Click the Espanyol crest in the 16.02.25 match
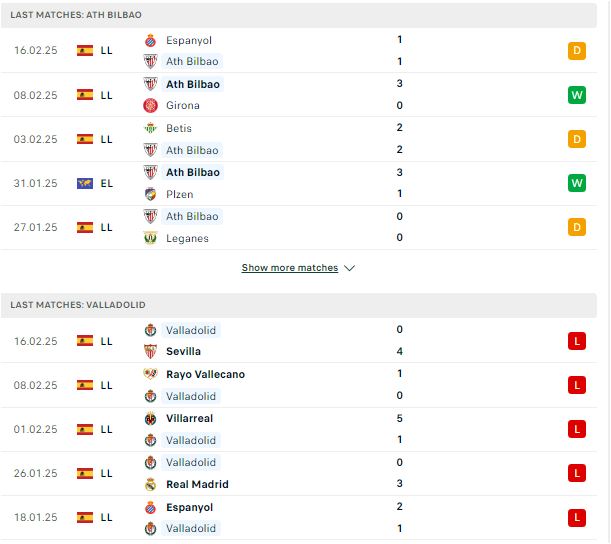 (150, 41)
